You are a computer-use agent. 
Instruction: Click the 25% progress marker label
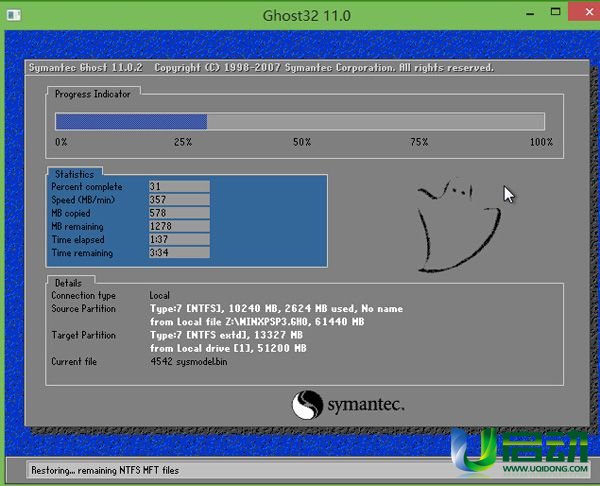coord(183,142)
